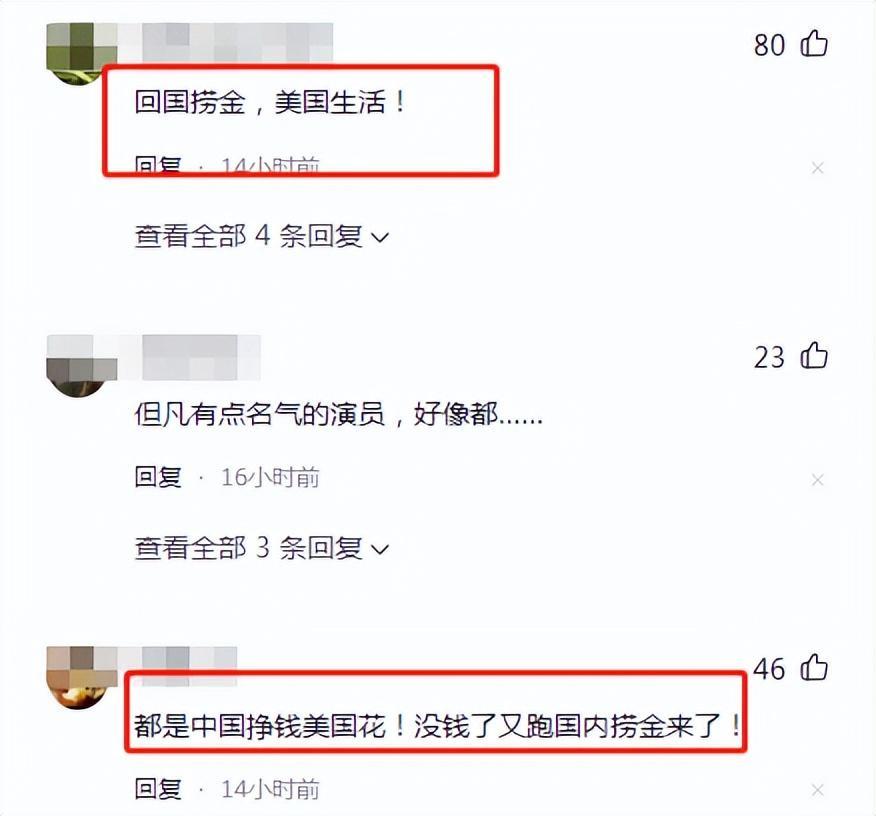Click chevron beside 3 条回复

coord(380,550)
